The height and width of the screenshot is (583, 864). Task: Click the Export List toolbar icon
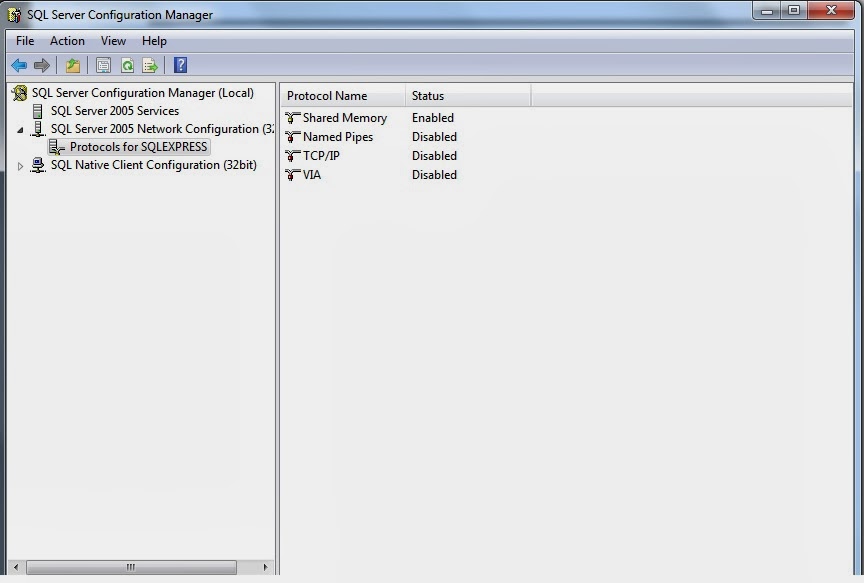(x=150, y=66)
